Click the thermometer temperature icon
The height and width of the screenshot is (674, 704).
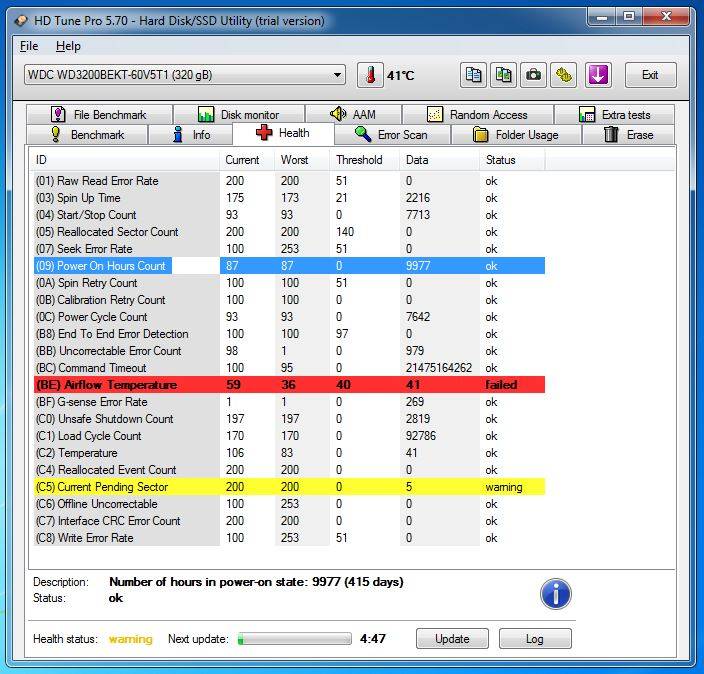click(x=370, y=75)
